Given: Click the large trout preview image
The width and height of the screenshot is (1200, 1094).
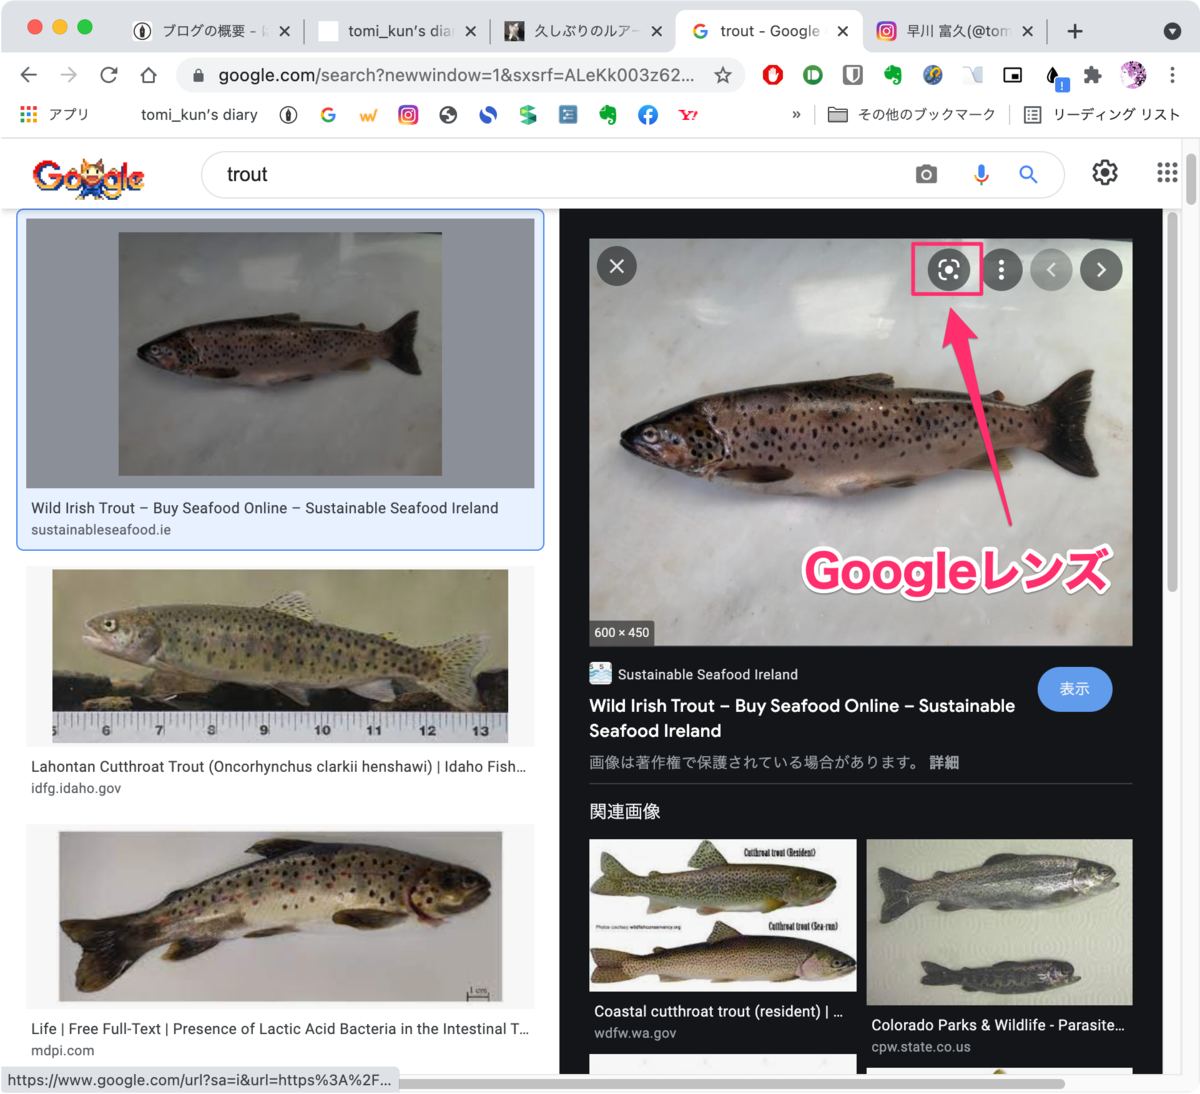Looking at the screenshot, I should [x=860, y=441].
